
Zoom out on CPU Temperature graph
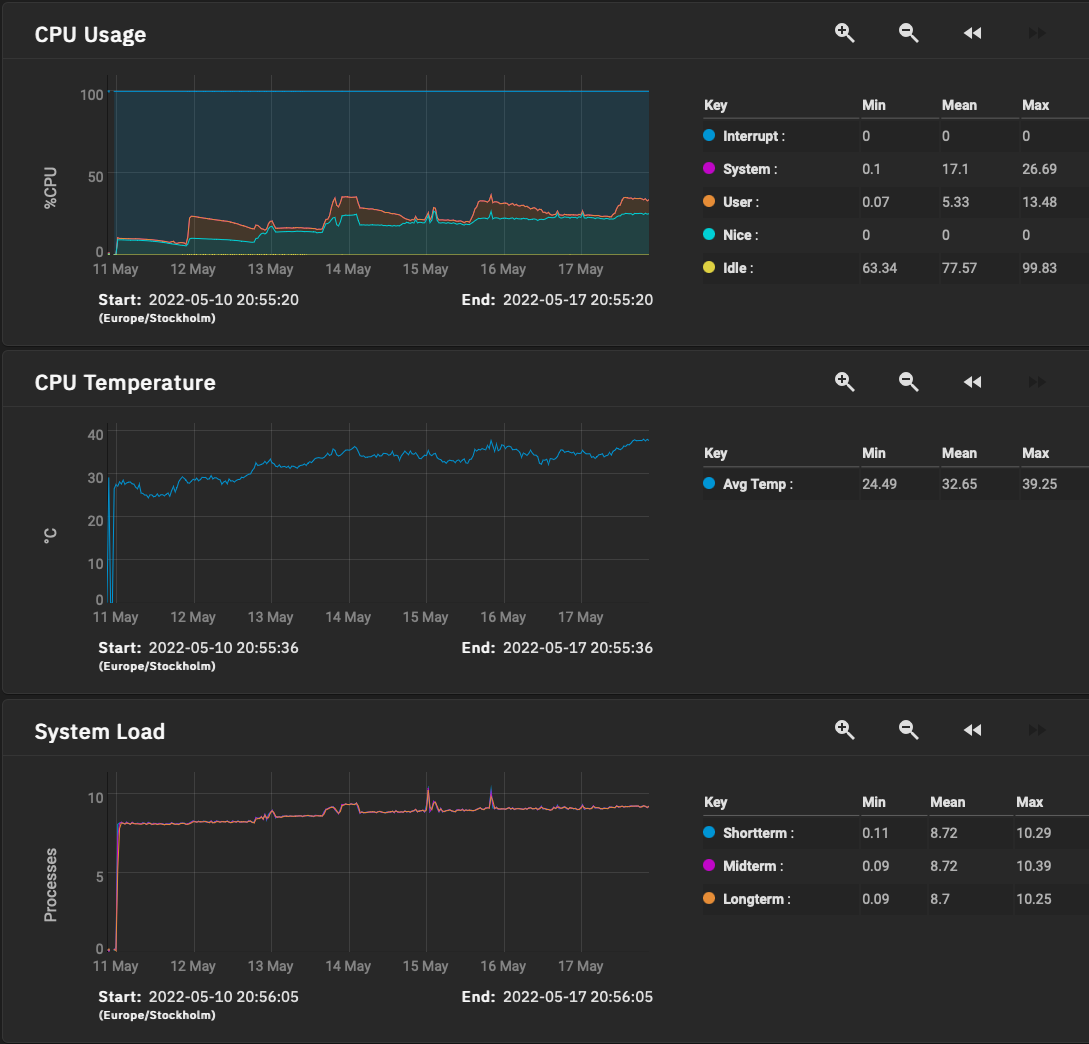coord(908,381)
